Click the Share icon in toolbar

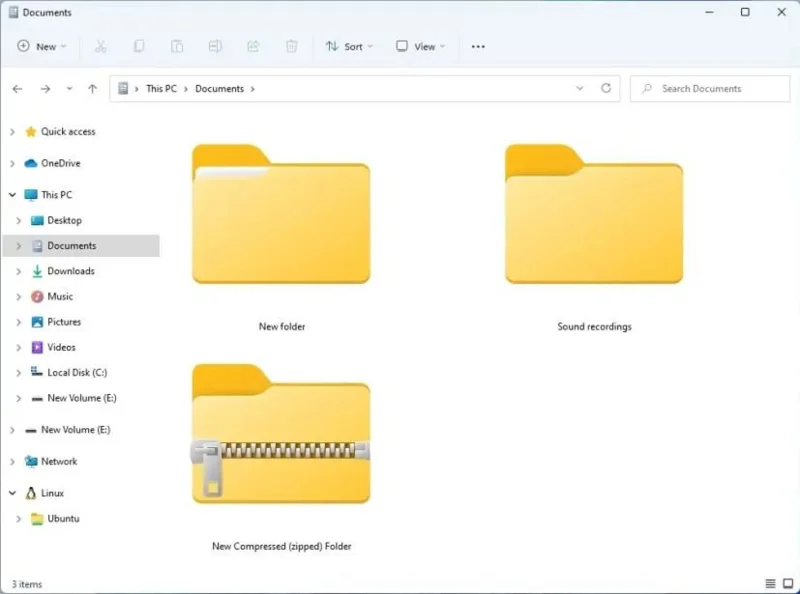(253, 46)
